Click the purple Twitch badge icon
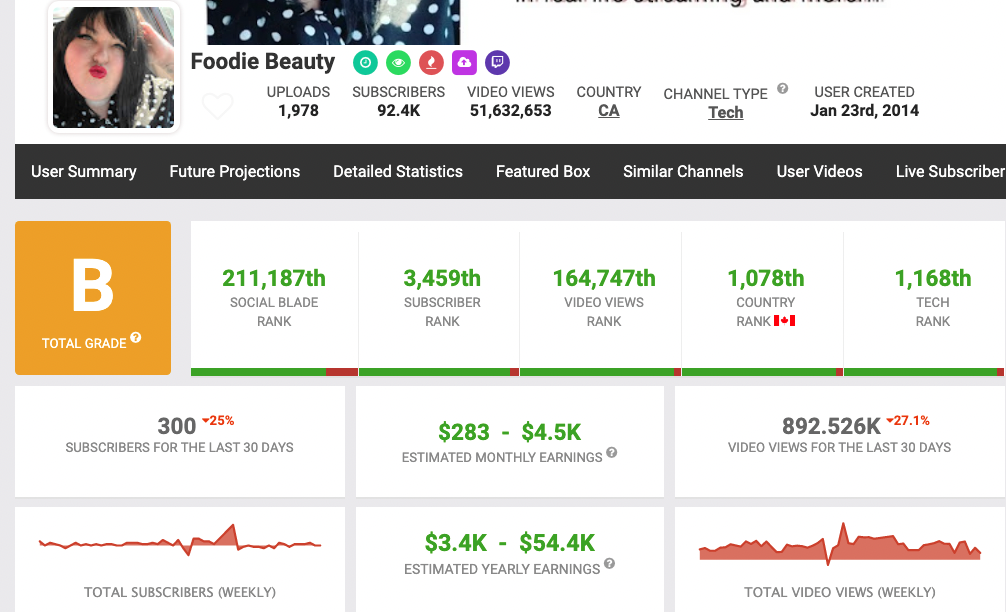The height and width of the screenshot is (612, 1006). coord(497,62)
